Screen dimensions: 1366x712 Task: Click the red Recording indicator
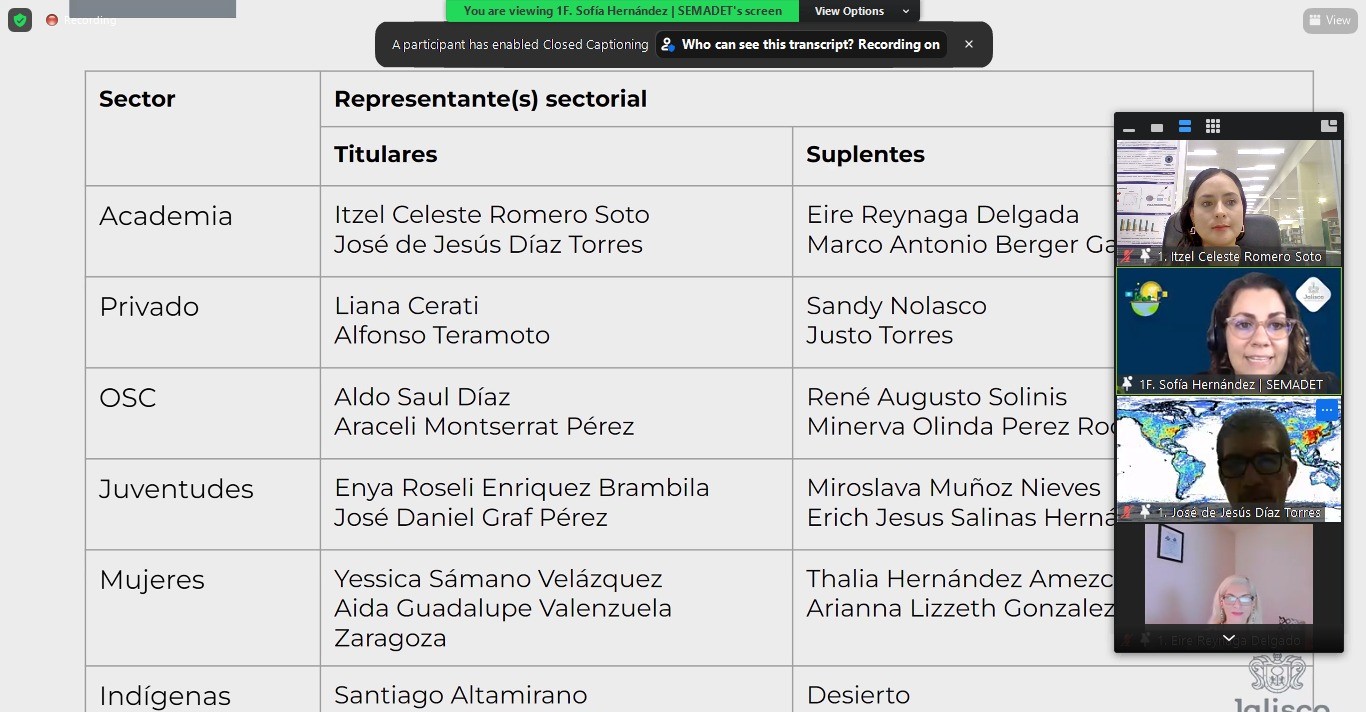tap(52, 20)
